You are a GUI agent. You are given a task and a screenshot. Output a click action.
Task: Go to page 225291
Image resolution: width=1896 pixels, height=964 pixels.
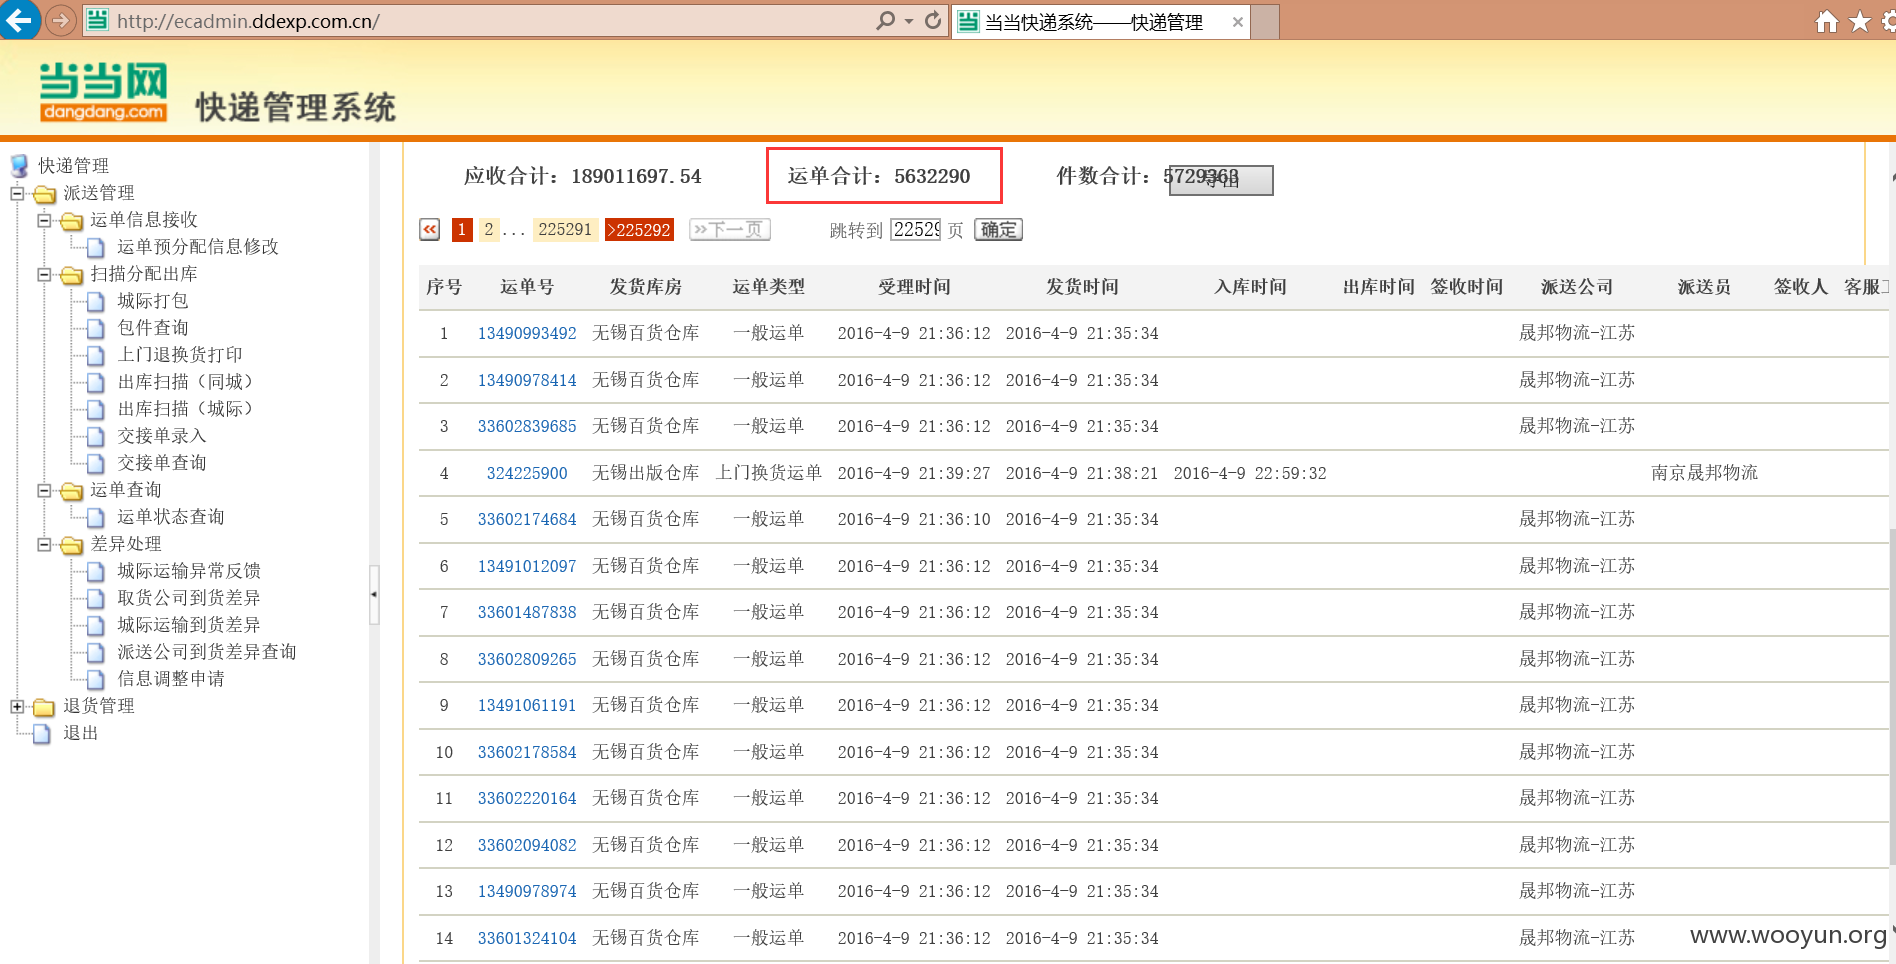(565, 230)
